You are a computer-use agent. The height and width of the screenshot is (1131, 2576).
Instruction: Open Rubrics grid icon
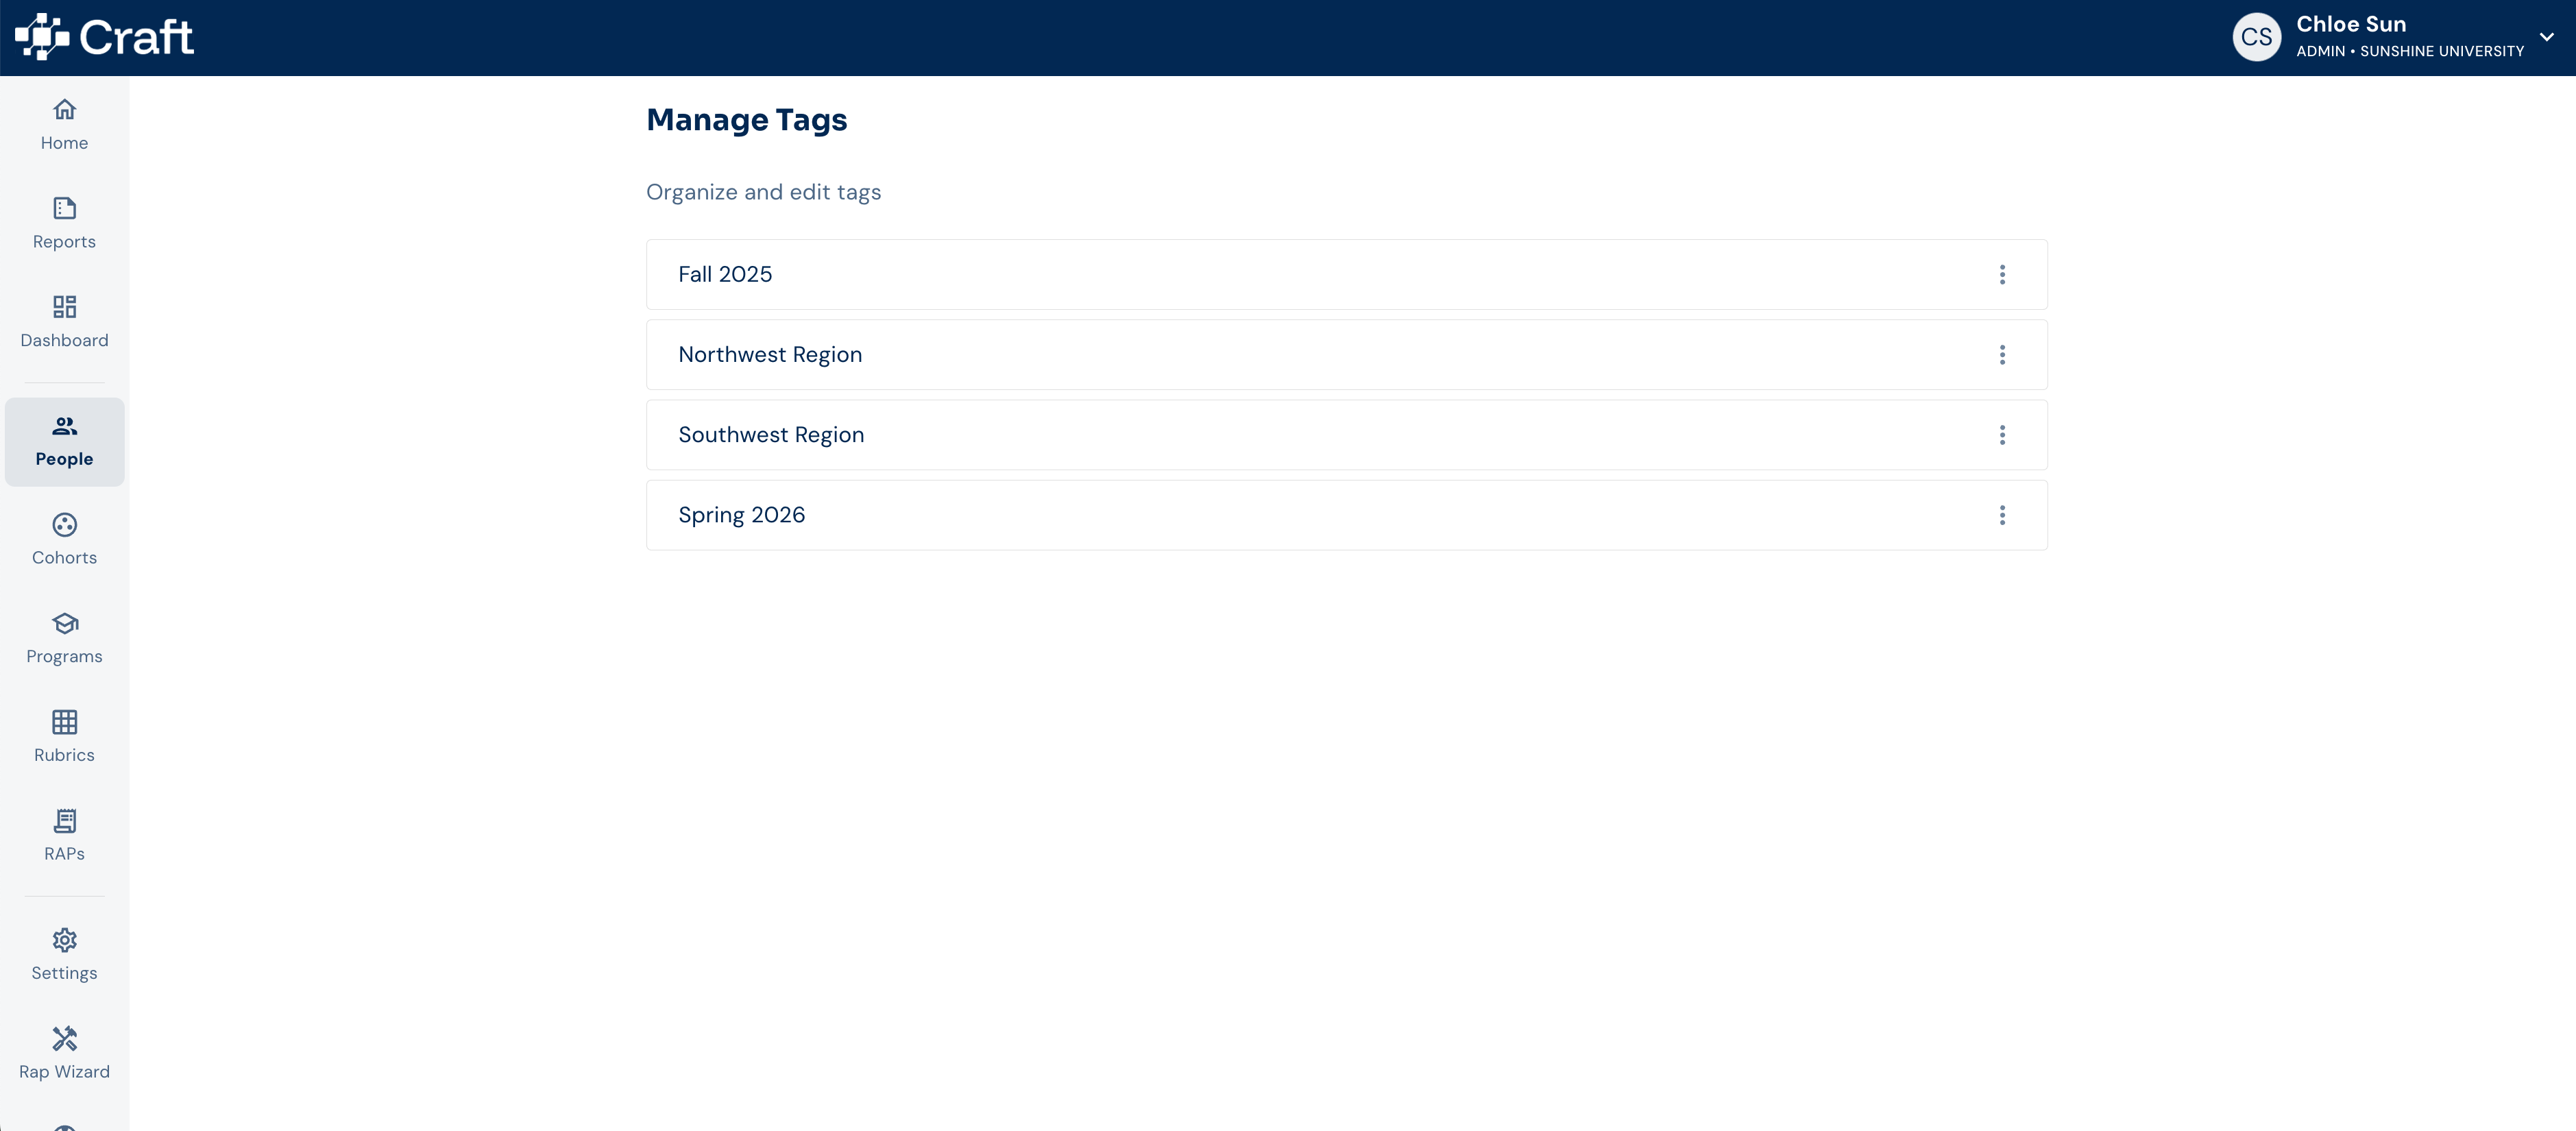(64, 721)
